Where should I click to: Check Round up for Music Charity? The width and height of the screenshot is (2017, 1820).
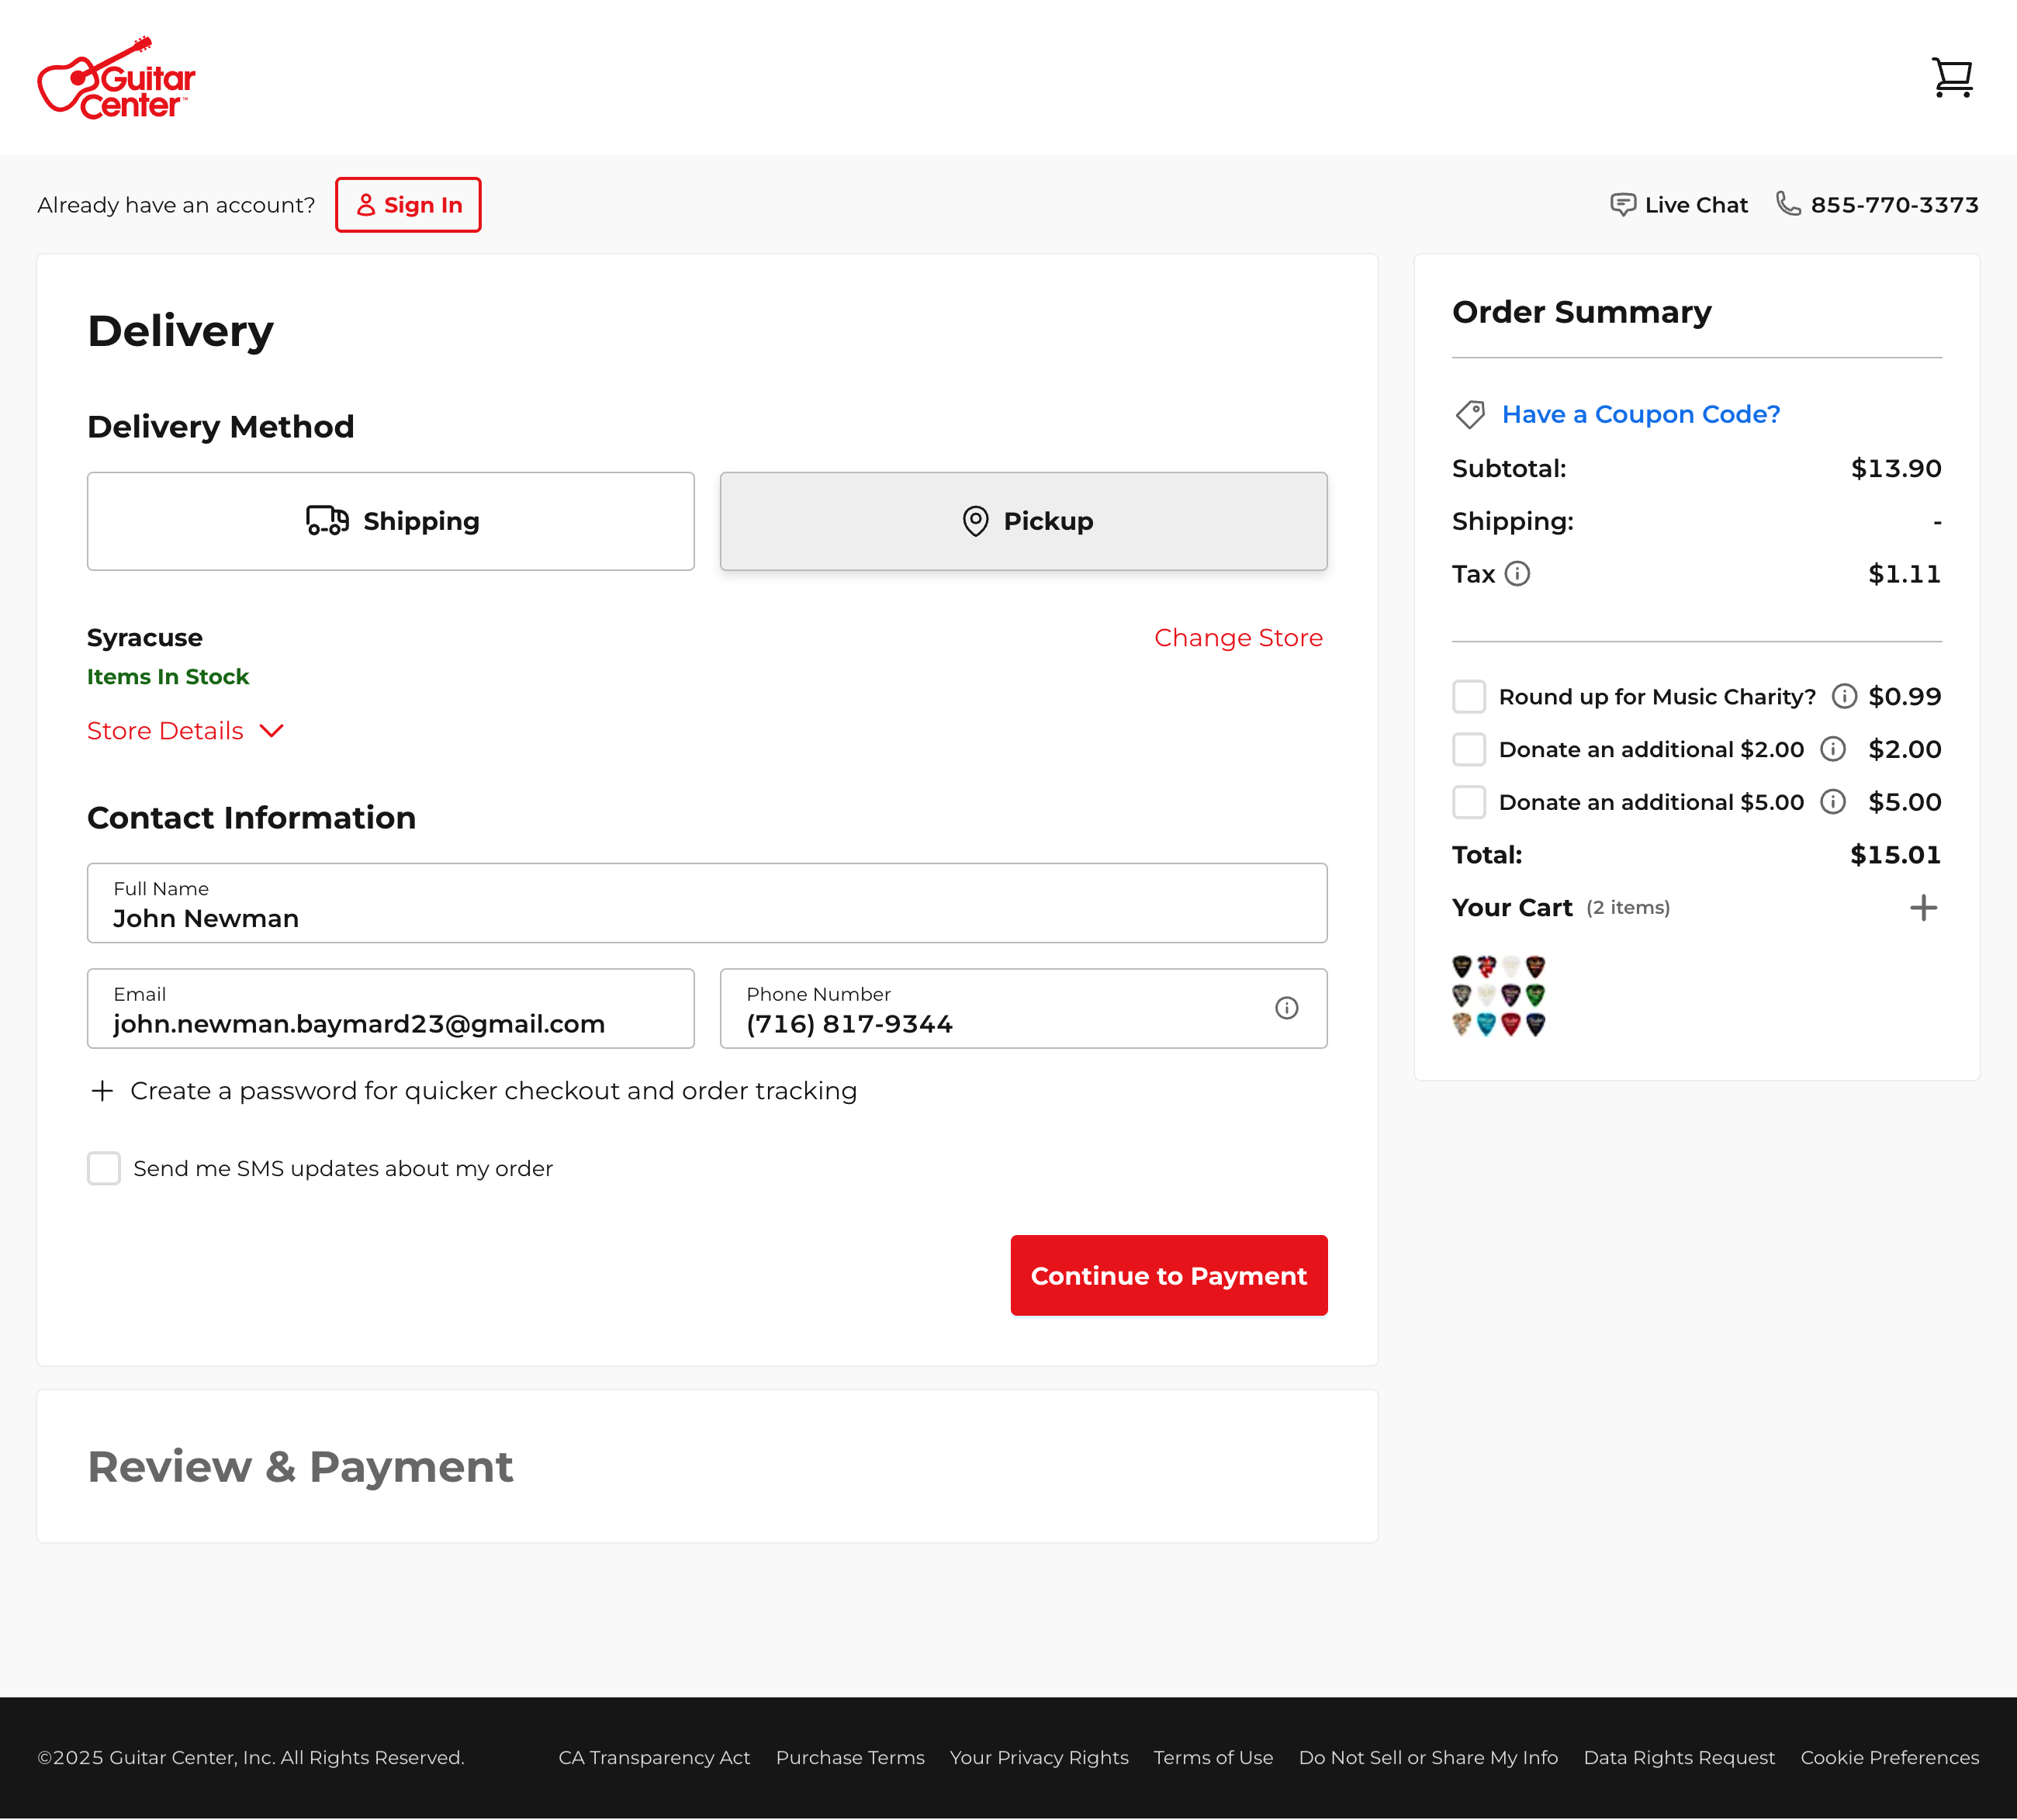point(1469,696)
